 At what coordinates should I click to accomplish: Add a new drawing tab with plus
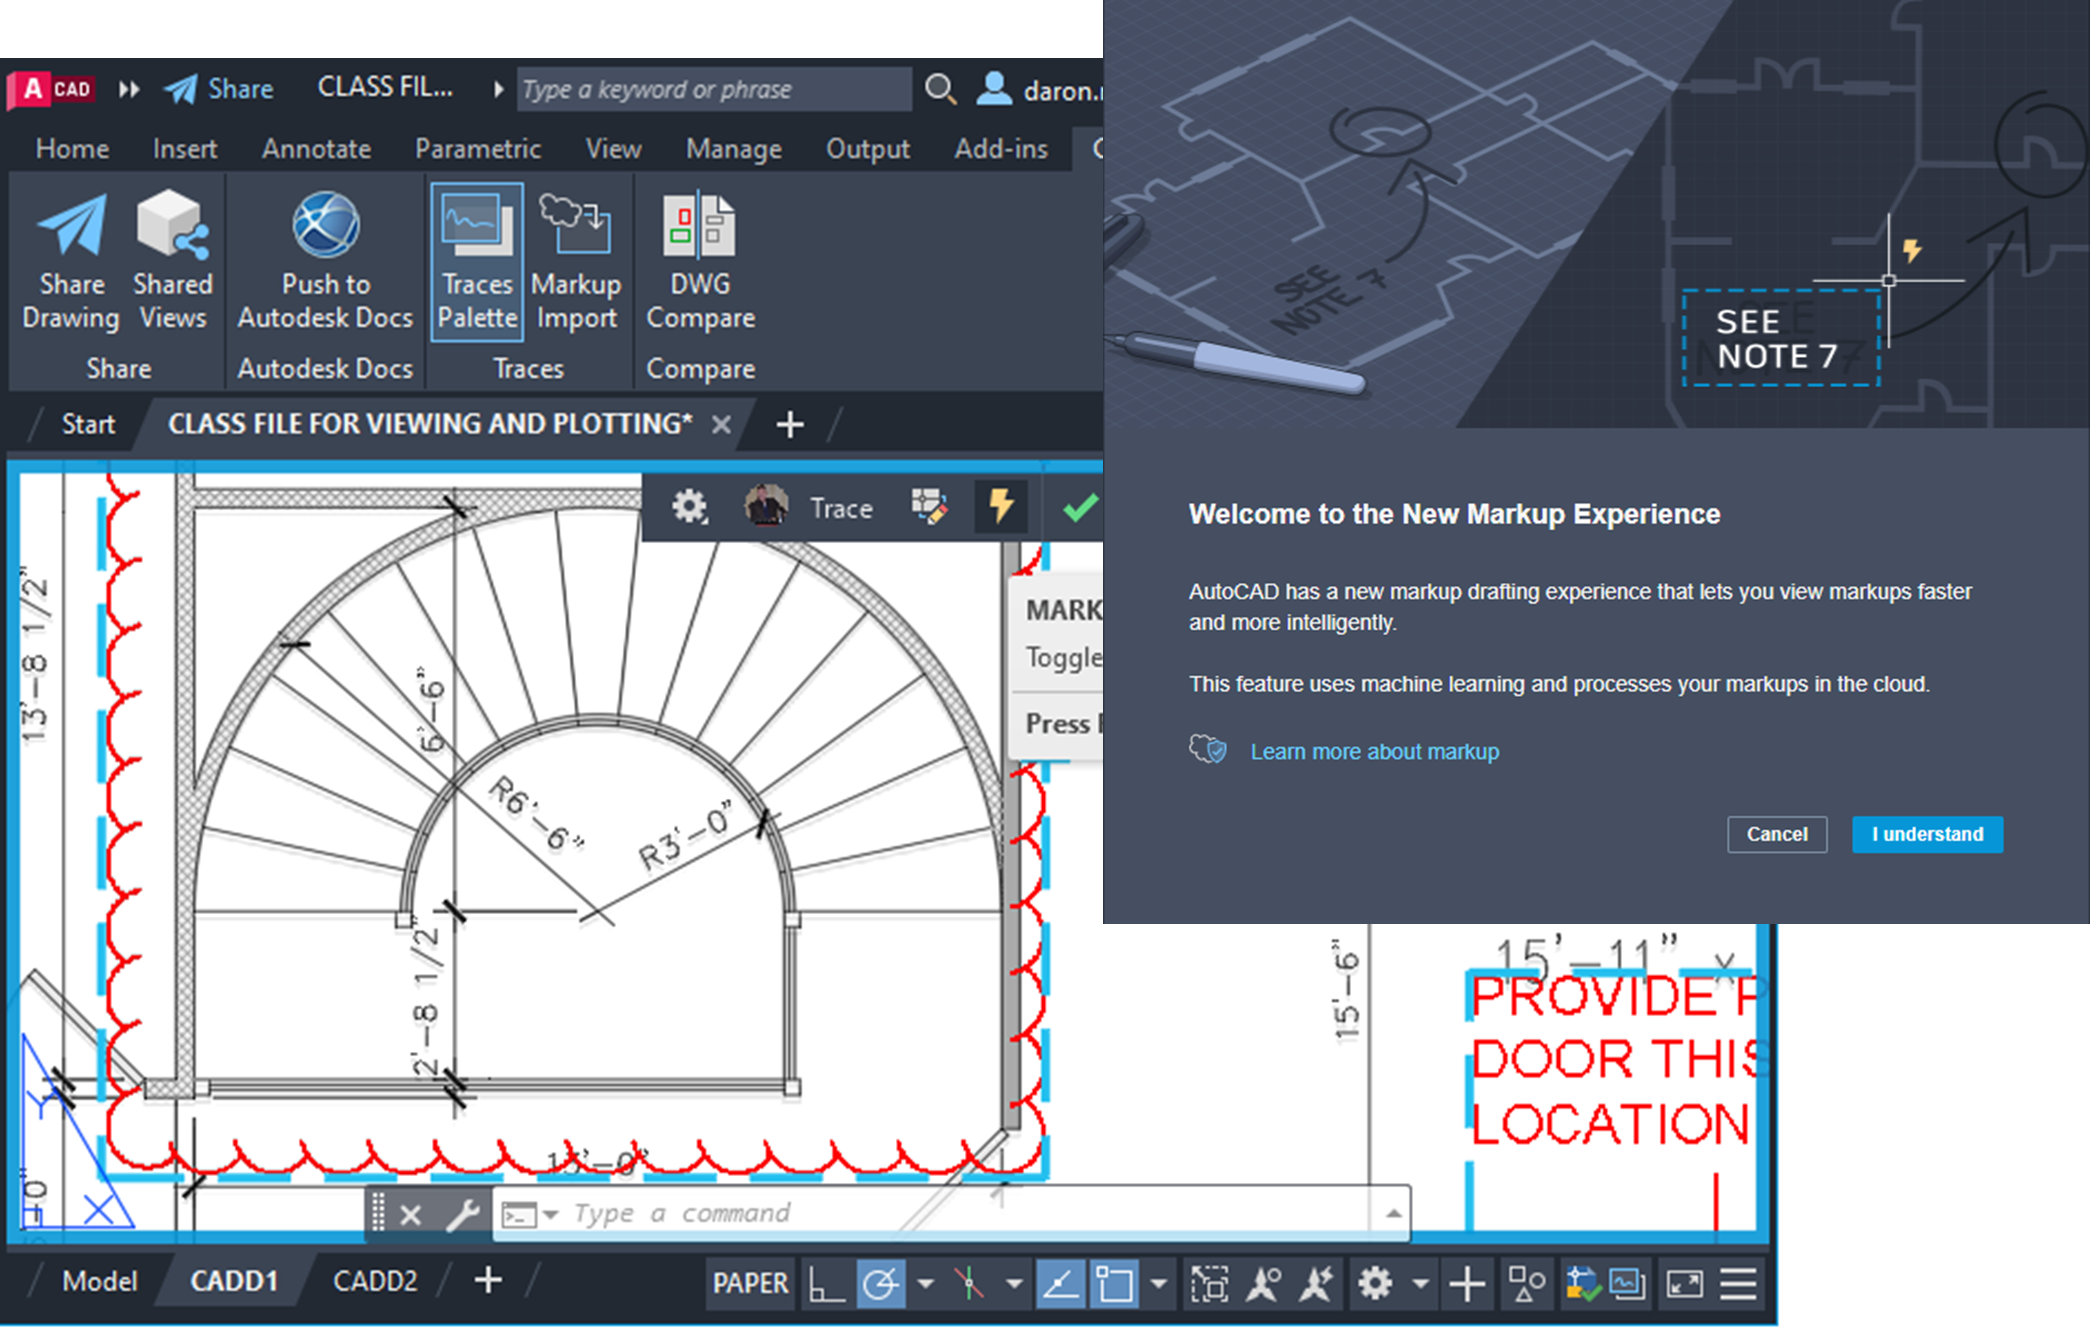(790, 425)
